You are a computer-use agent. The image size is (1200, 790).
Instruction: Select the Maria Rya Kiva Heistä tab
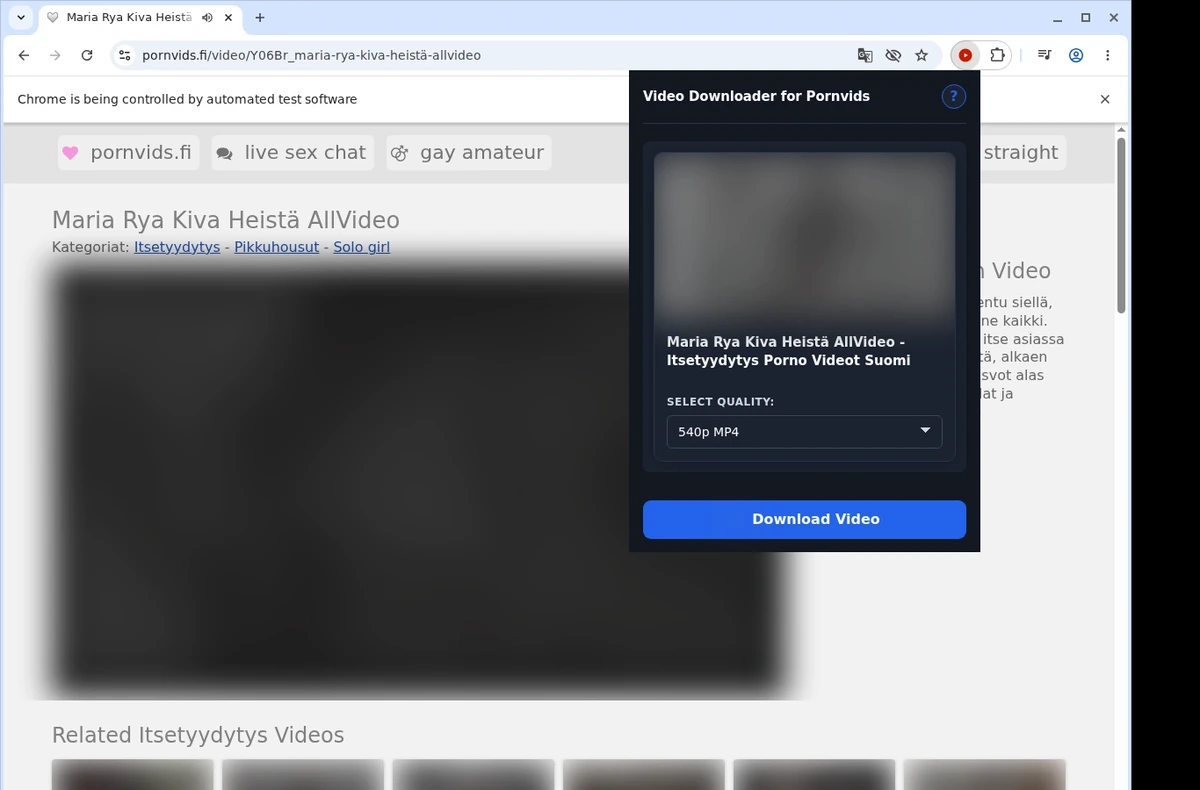coord(130,17)
